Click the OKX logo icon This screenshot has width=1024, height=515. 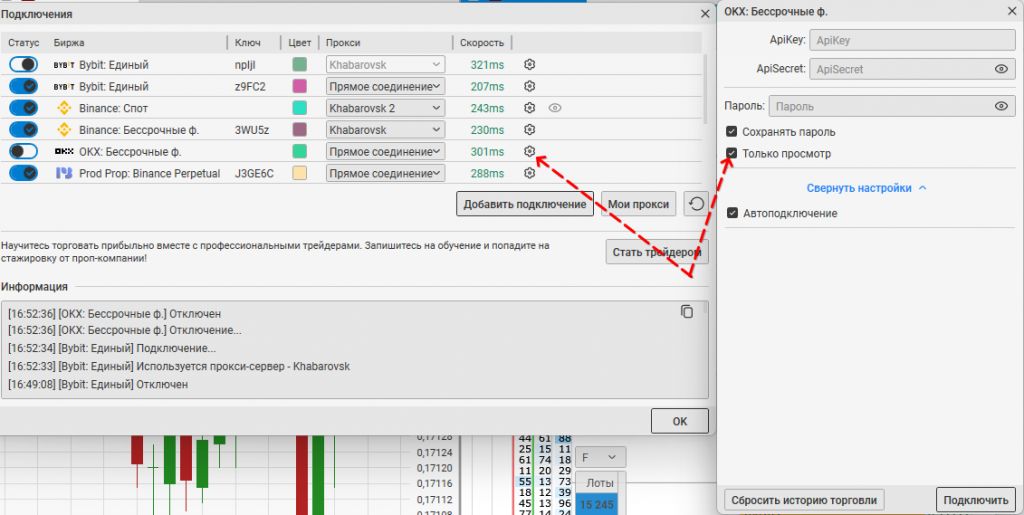[x=63, y=151]
